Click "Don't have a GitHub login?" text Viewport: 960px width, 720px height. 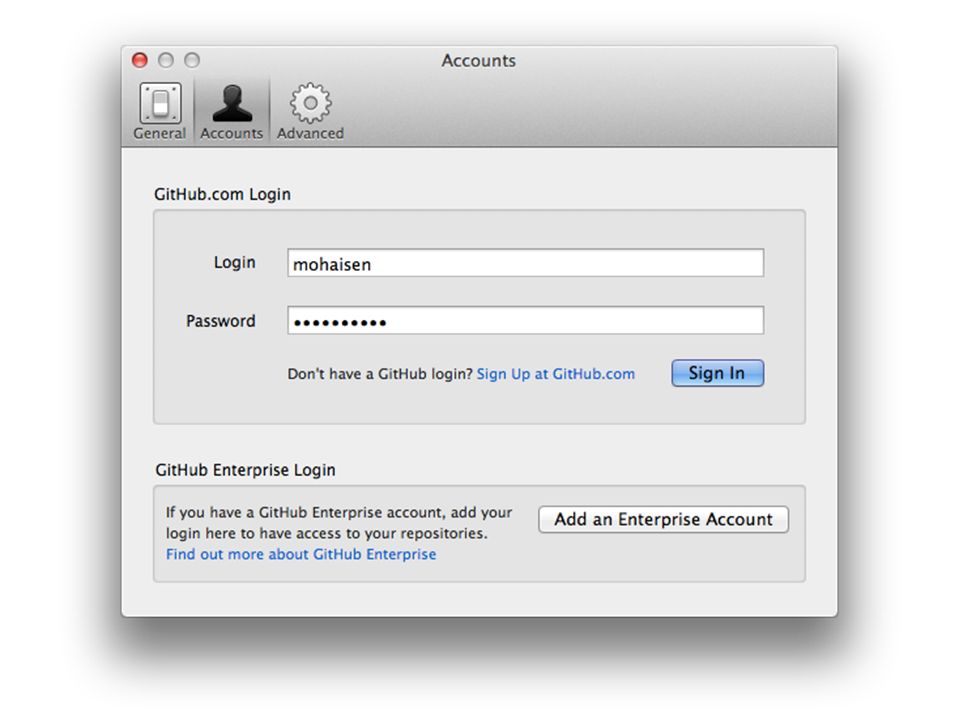click(x=380, y=374)
